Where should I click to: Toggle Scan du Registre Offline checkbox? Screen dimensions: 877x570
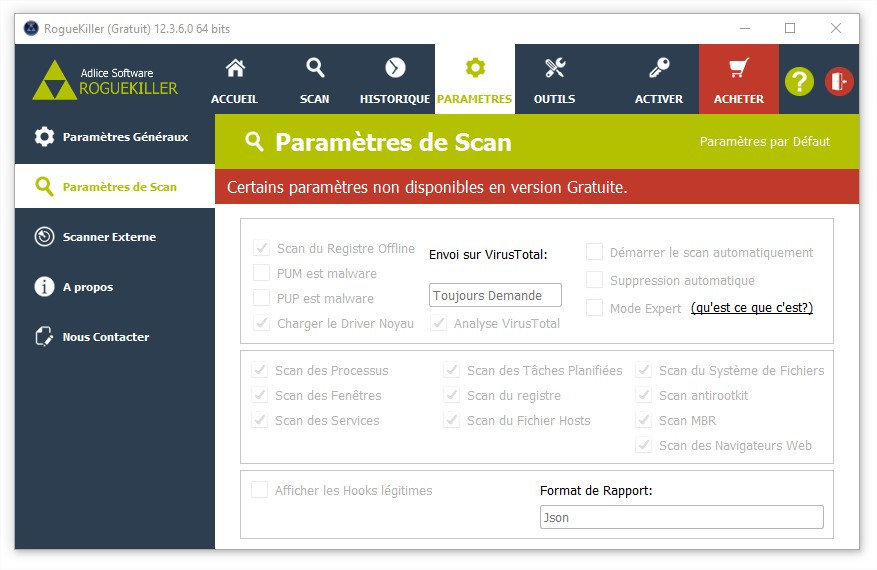[261, 248]
